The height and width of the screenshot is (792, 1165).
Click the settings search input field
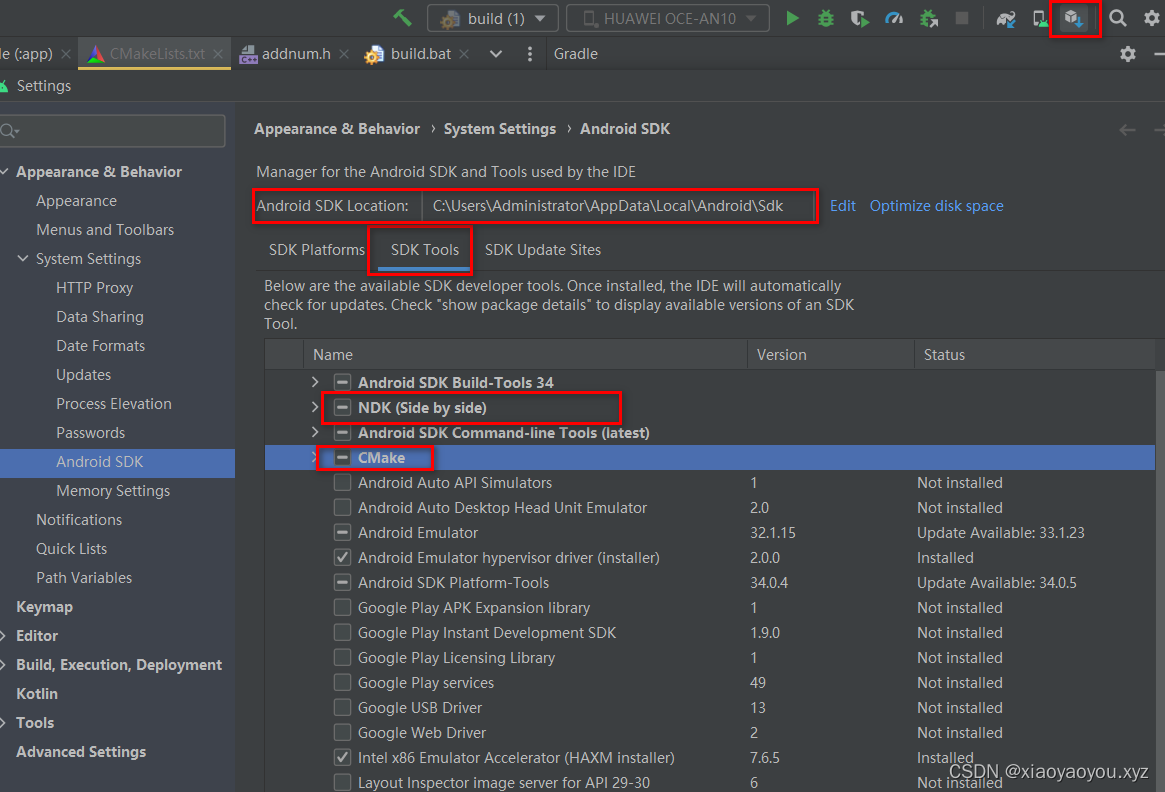113,131
